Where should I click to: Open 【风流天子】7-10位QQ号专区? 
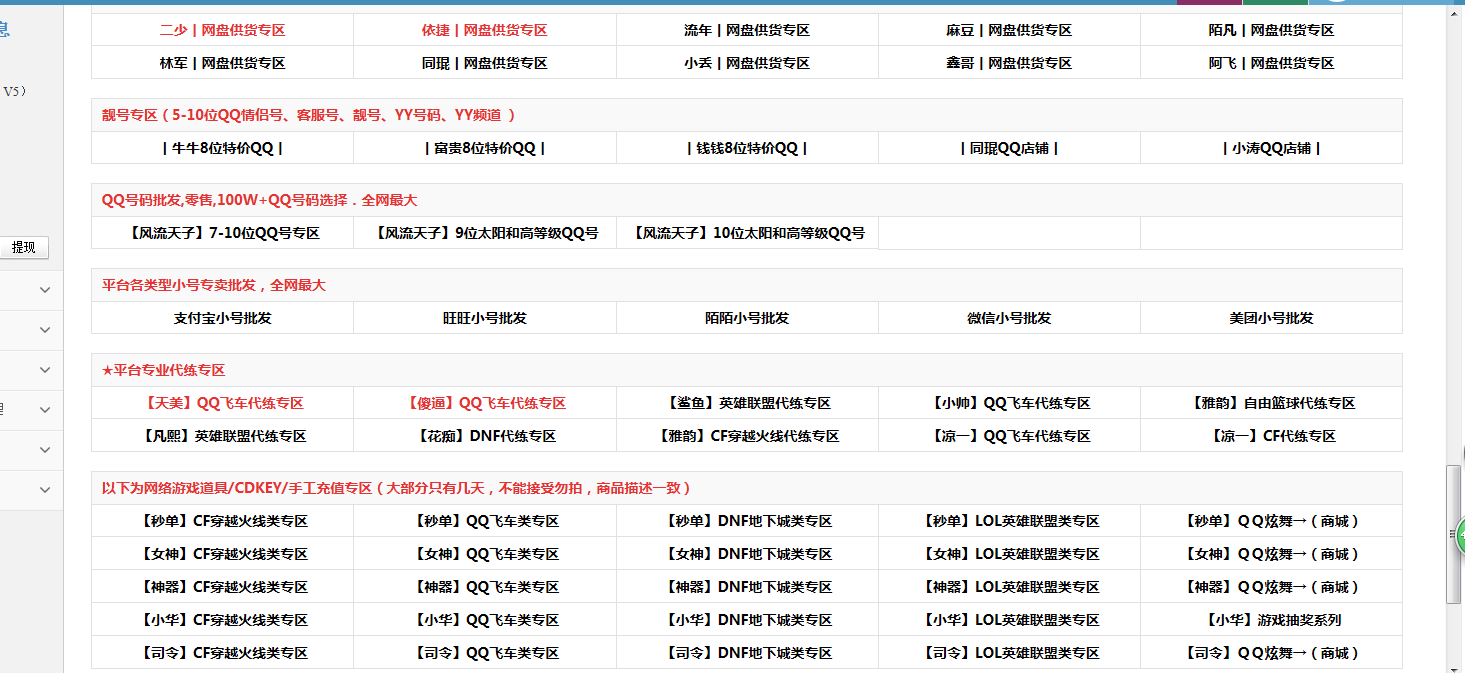coord(222,233)
